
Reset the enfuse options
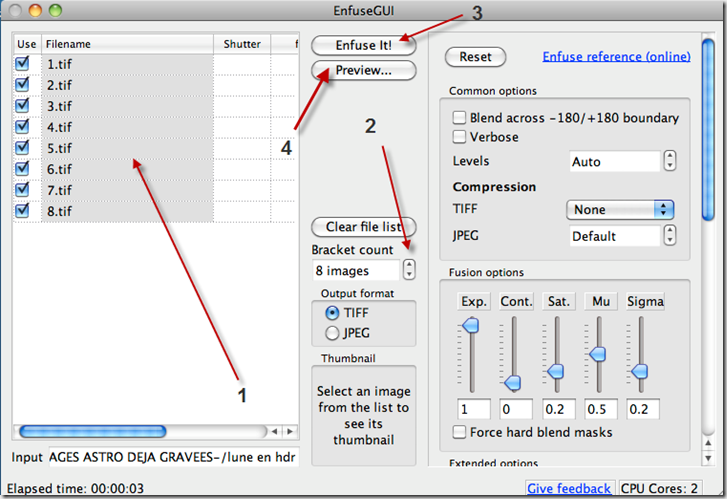(x=475, y=57)
